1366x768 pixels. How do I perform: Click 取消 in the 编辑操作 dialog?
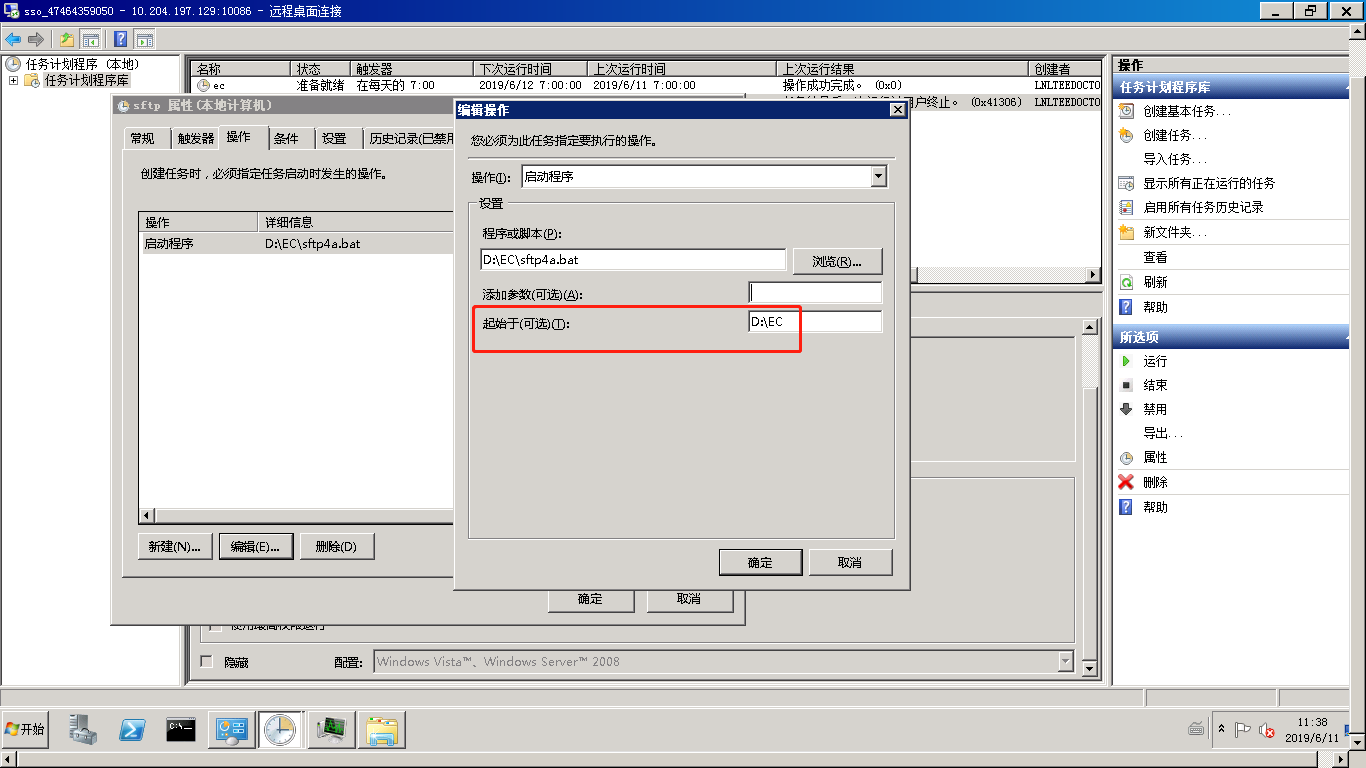click(x=850, y=562)
